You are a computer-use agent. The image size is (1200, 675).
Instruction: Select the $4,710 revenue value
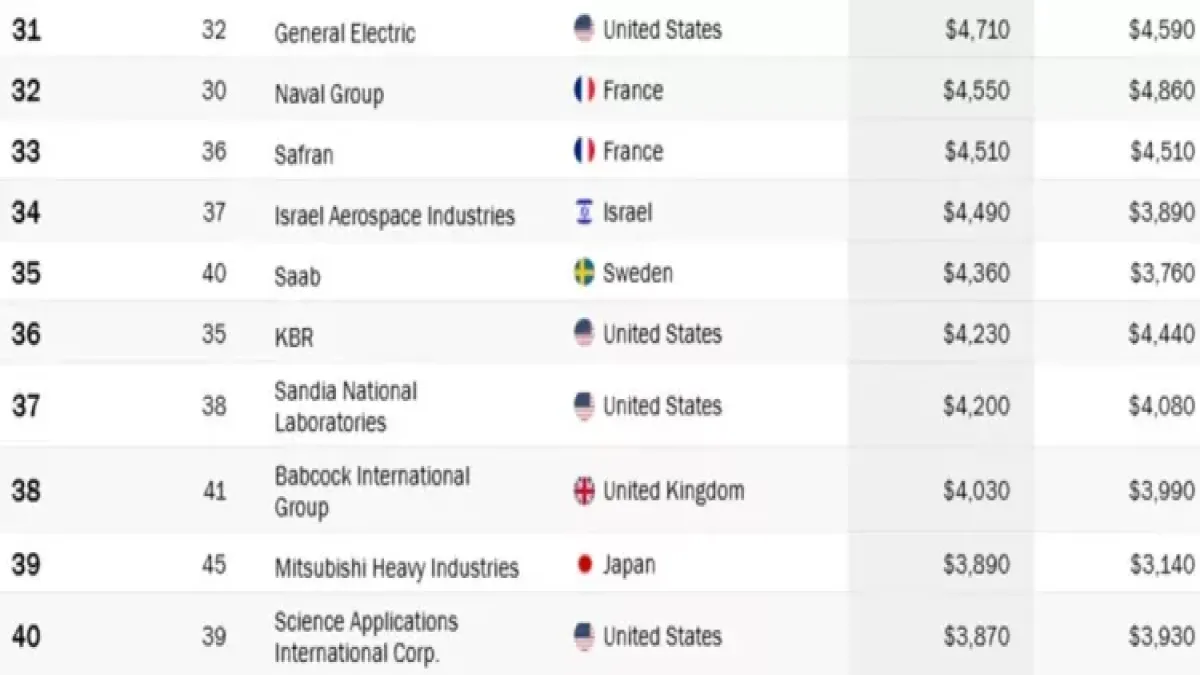(976, 30)
